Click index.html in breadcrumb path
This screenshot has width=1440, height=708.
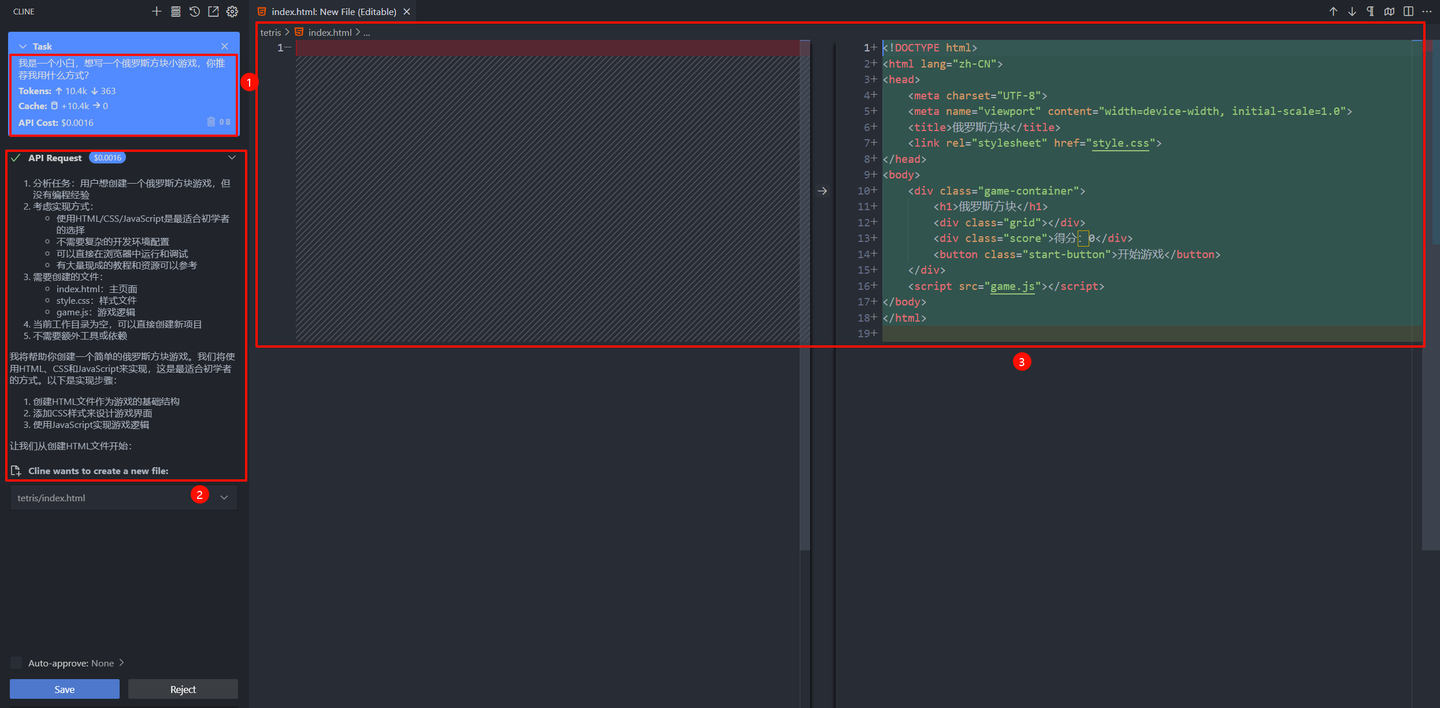click(329, 32)
